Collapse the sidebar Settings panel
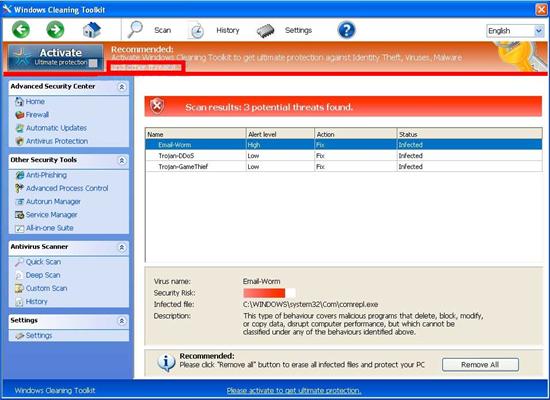This screenshot has width=550, height=400. (x=122, y=321)
